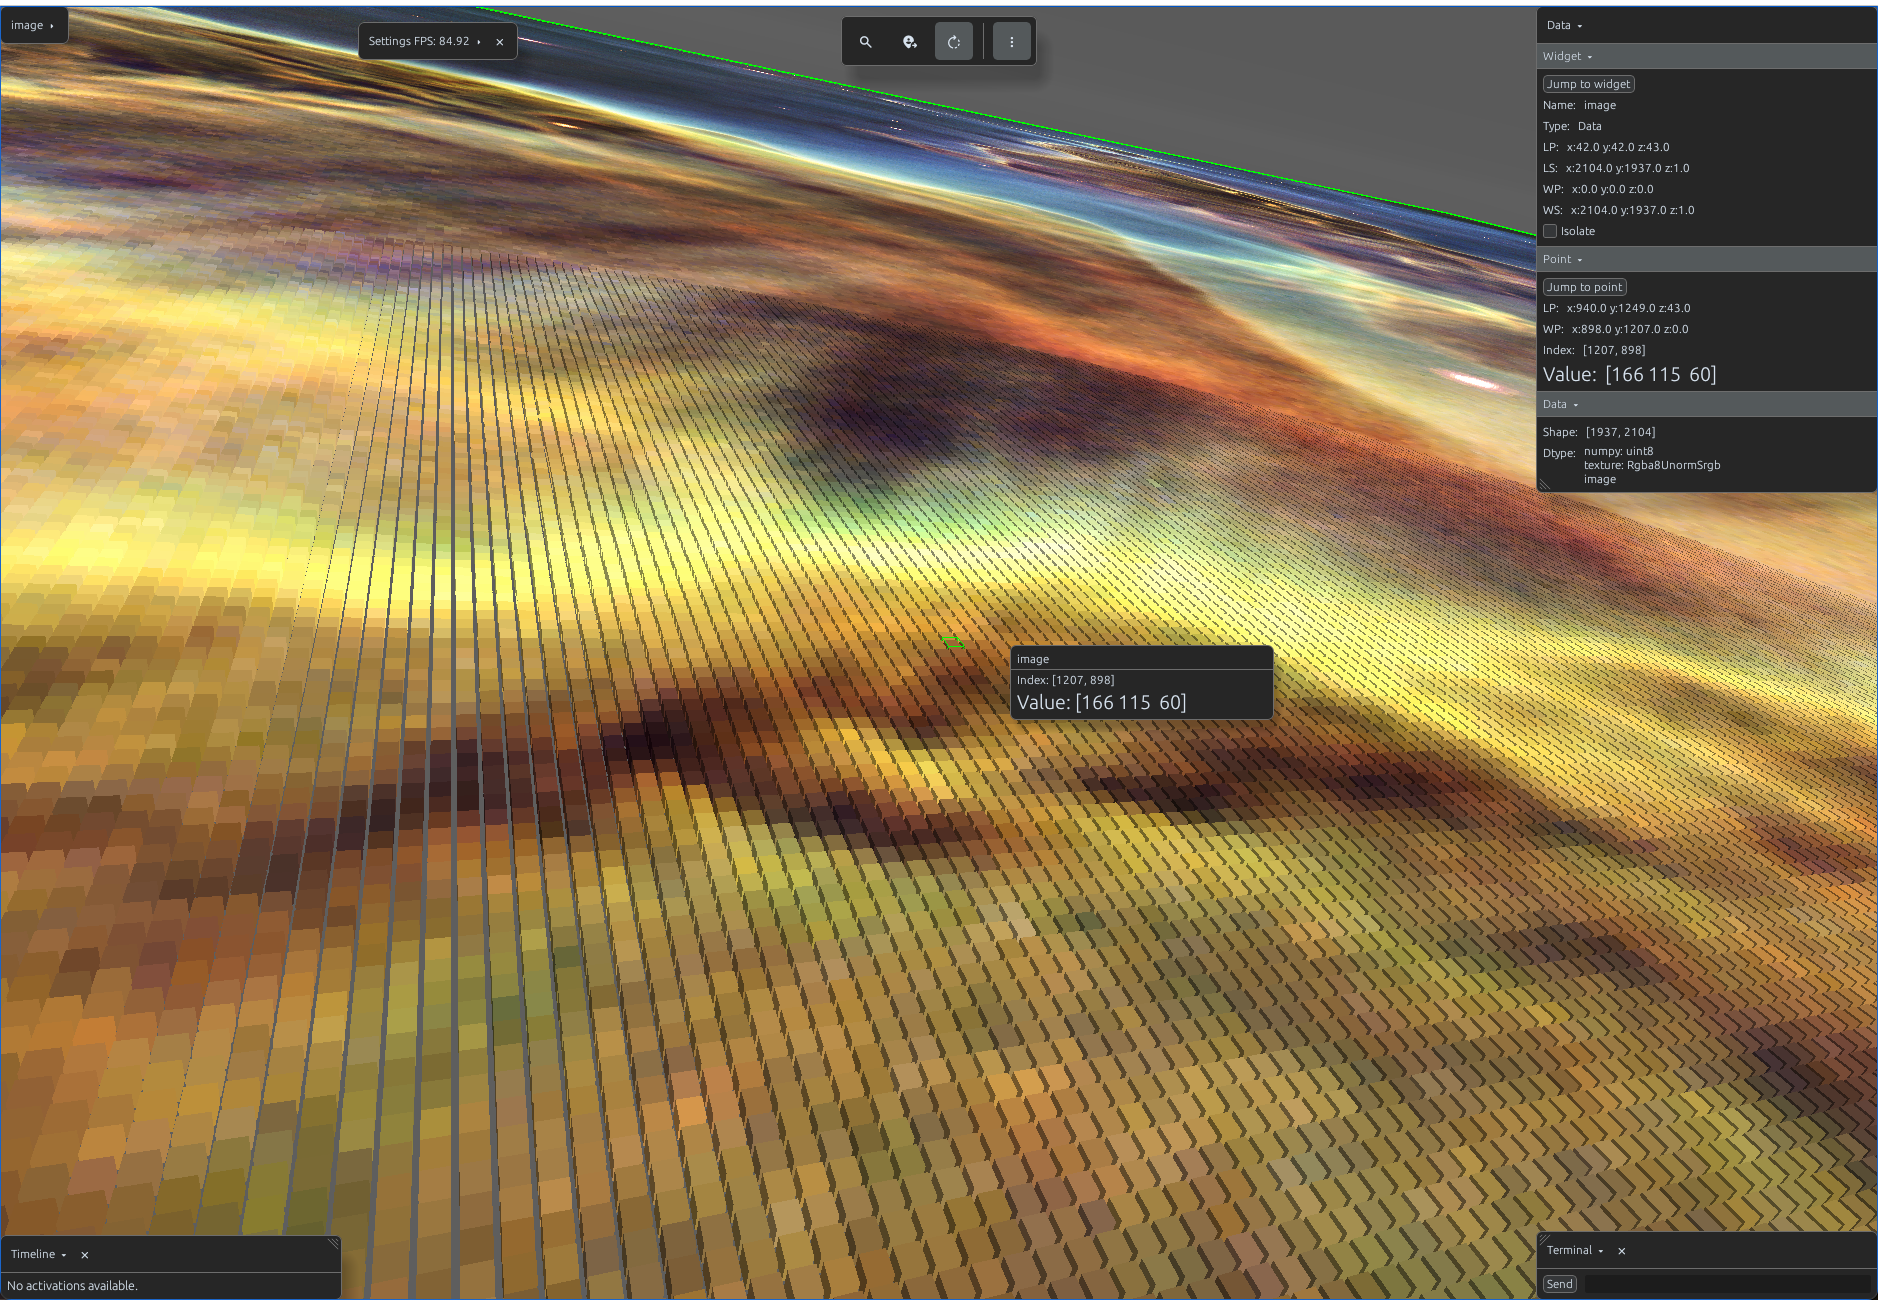Close the Settings FPS panel
The image size is (1878, 1300).
500,42
